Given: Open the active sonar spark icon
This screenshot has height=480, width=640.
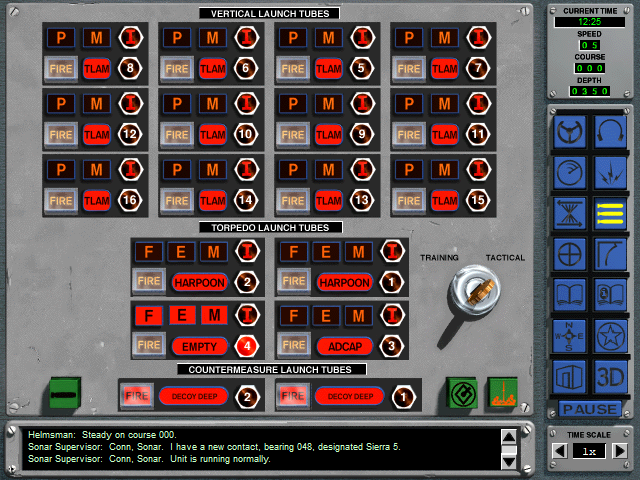Looking at the screenshot, I should [x=610, y=172].
